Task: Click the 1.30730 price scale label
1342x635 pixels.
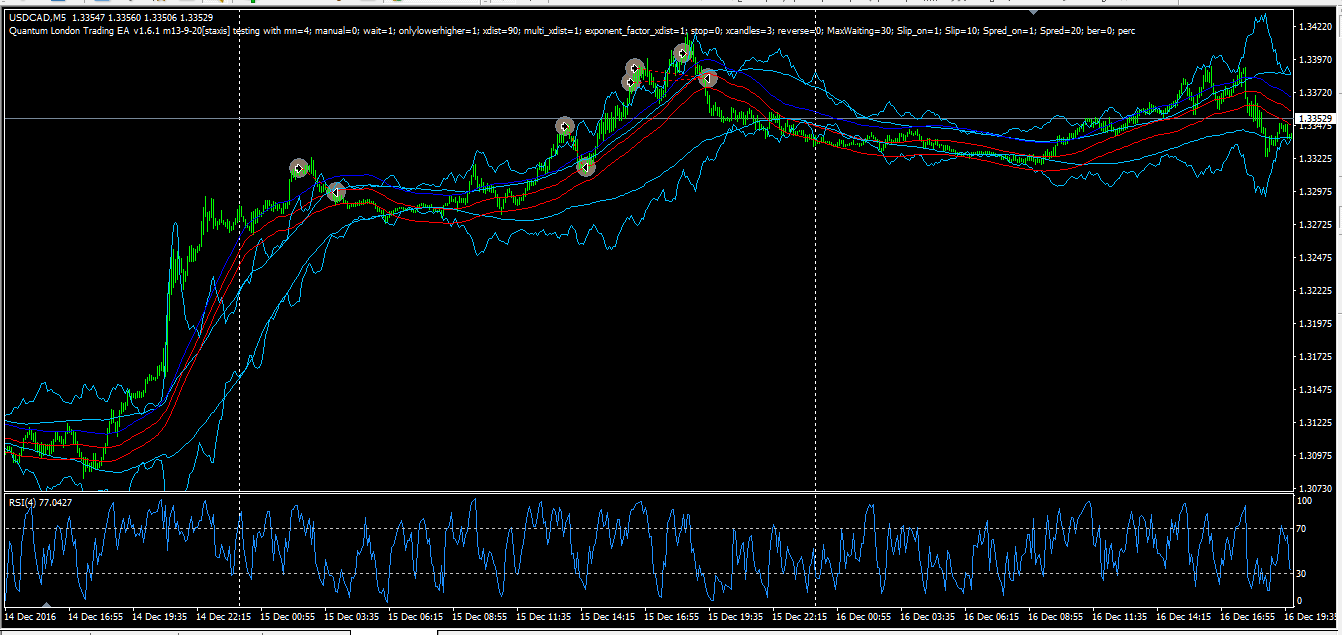Action: click(x=1314, y=487)
